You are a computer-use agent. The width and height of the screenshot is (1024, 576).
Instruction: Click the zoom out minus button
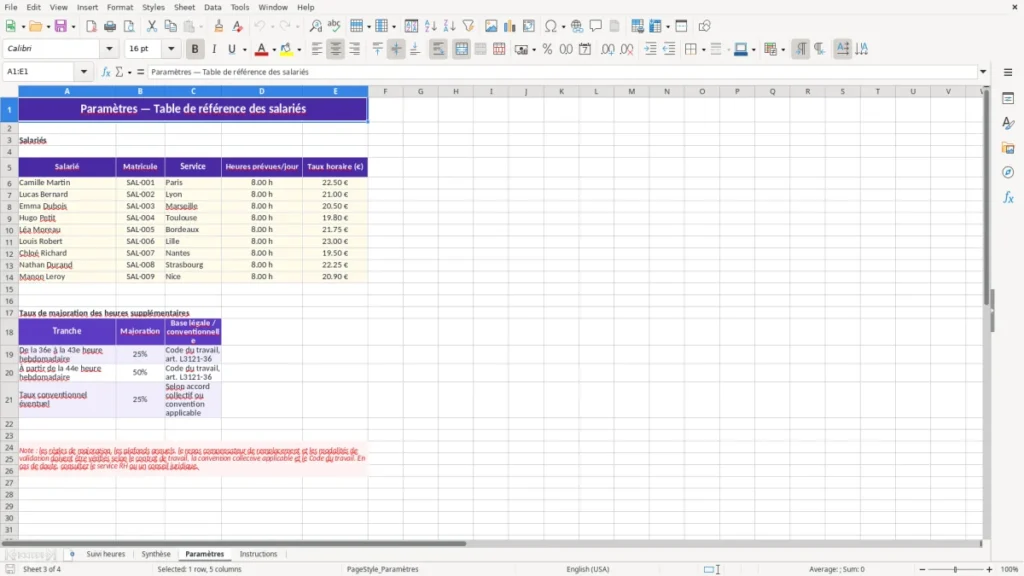[922, 569]
